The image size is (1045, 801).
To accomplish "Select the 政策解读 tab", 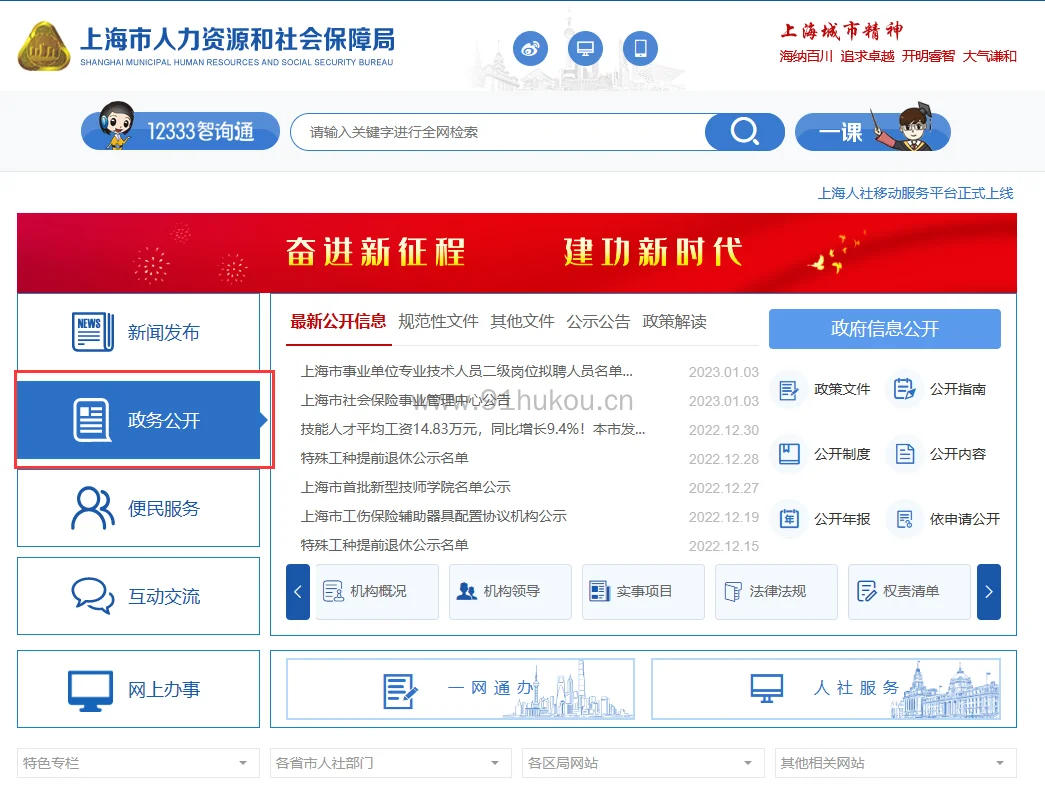I will point(674,321).
